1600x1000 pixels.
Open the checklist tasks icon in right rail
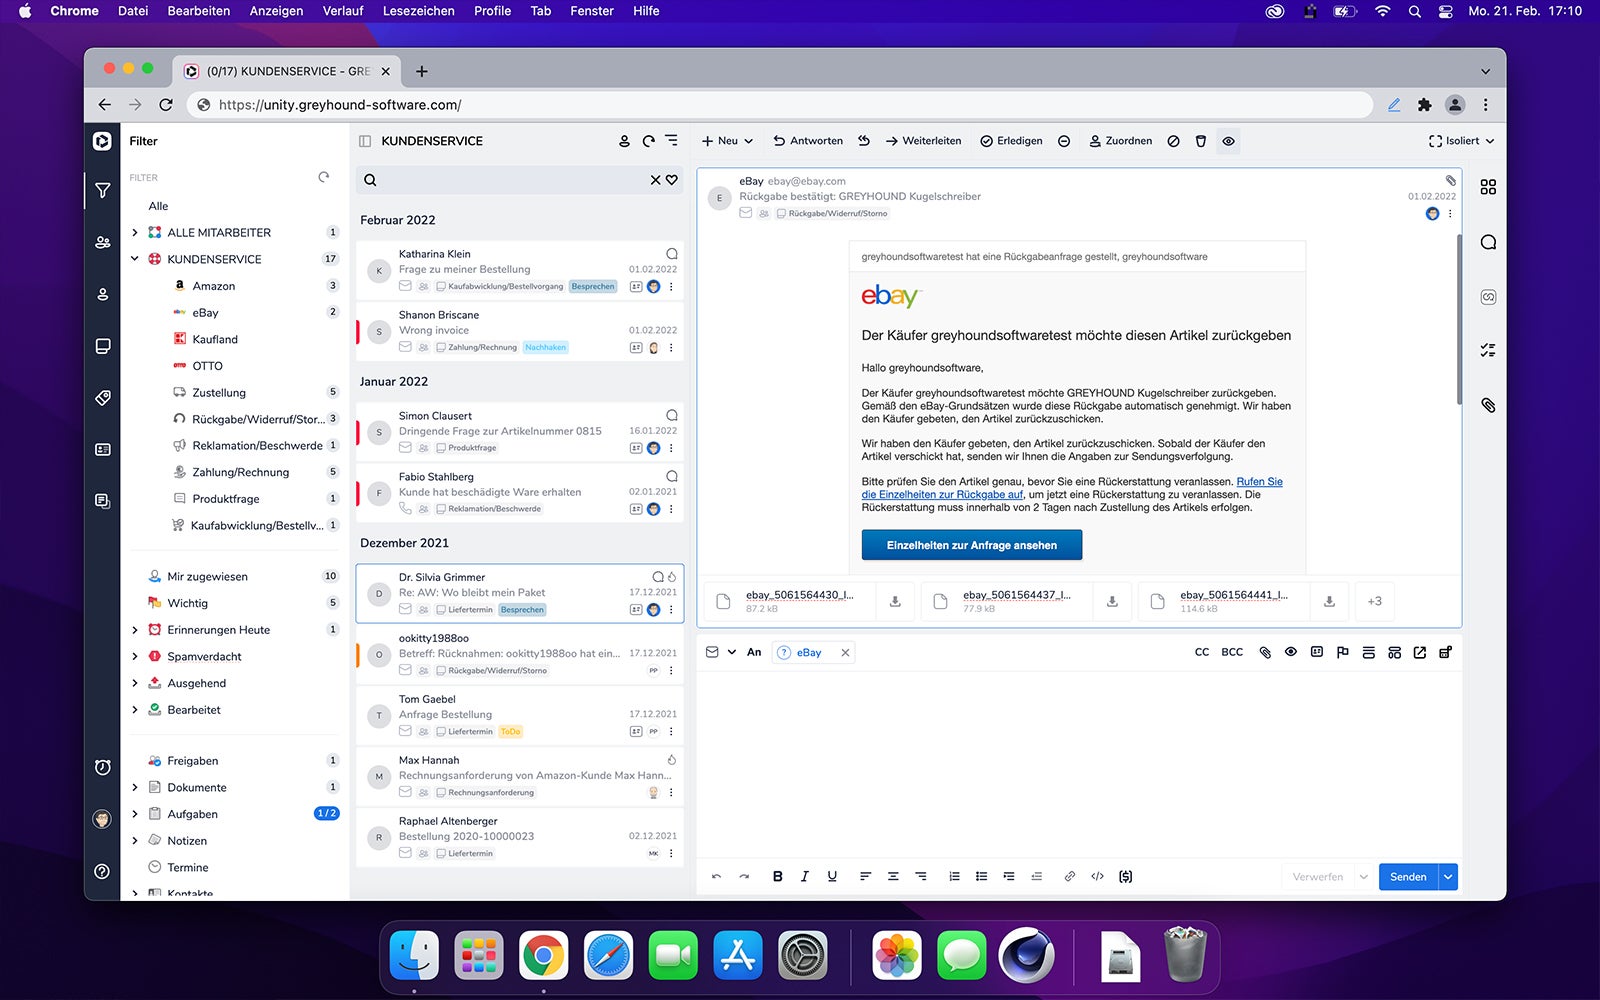point(1488,350)
